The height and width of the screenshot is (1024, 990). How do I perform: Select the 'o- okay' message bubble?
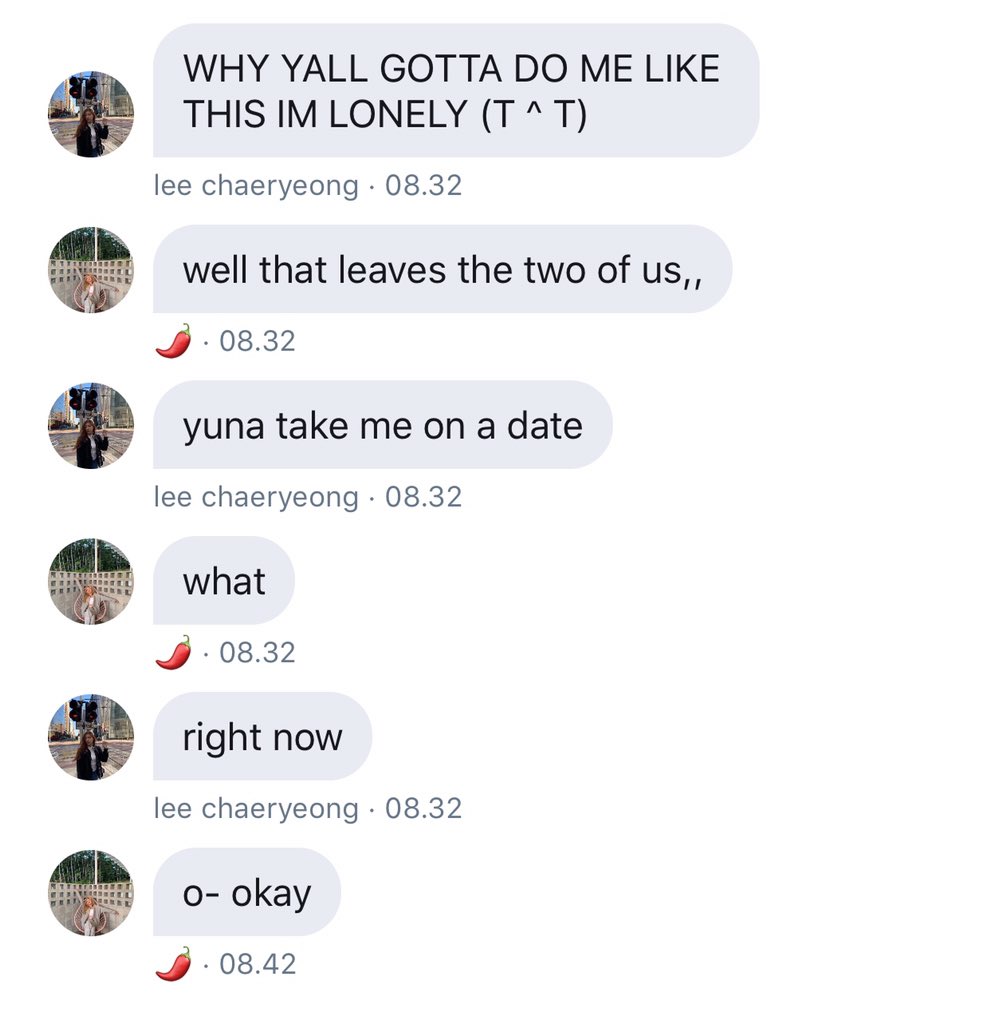tap(247, 892)
